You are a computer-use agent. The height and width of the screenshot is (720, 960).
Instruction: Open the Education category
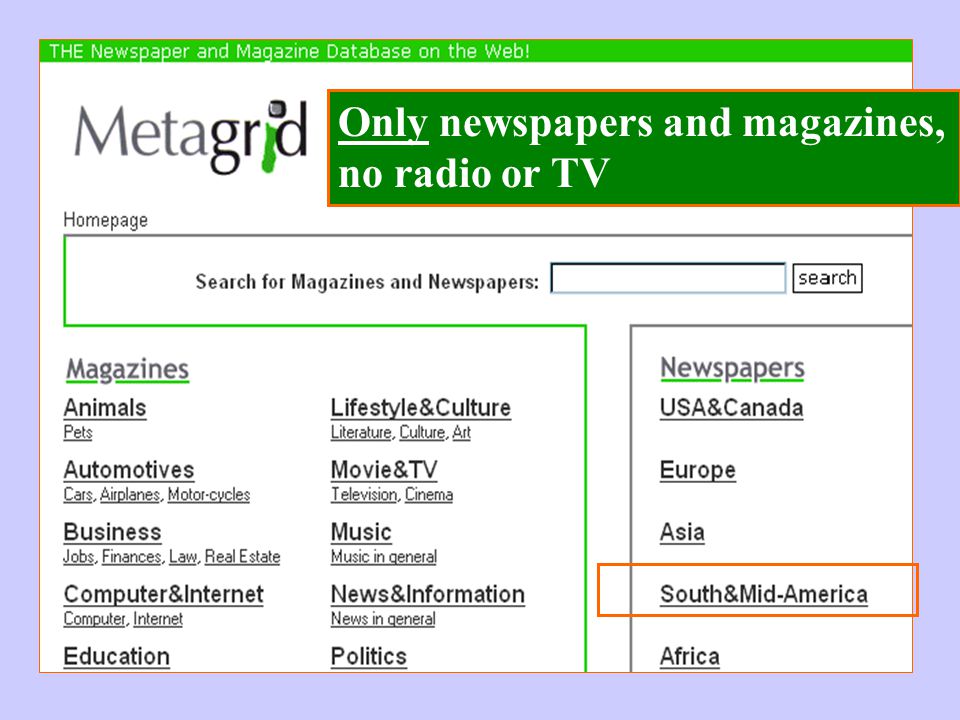pos(116,657)
